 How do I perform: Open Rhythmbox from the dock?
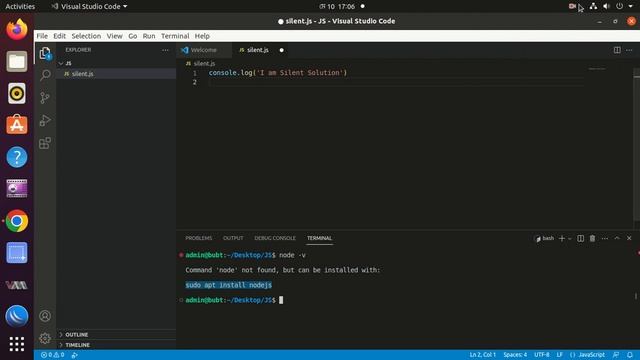[x=17, y=93]
